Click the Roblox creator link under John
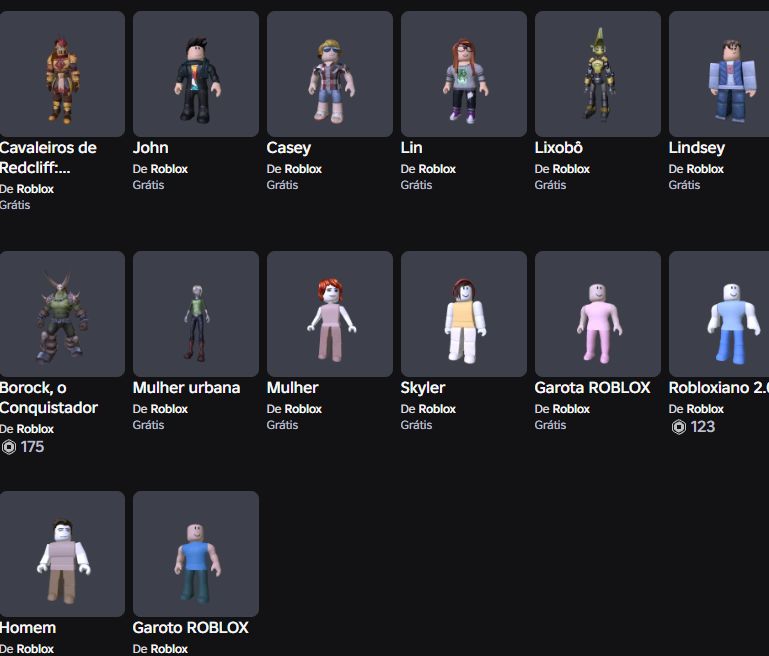 coord(169,169)
